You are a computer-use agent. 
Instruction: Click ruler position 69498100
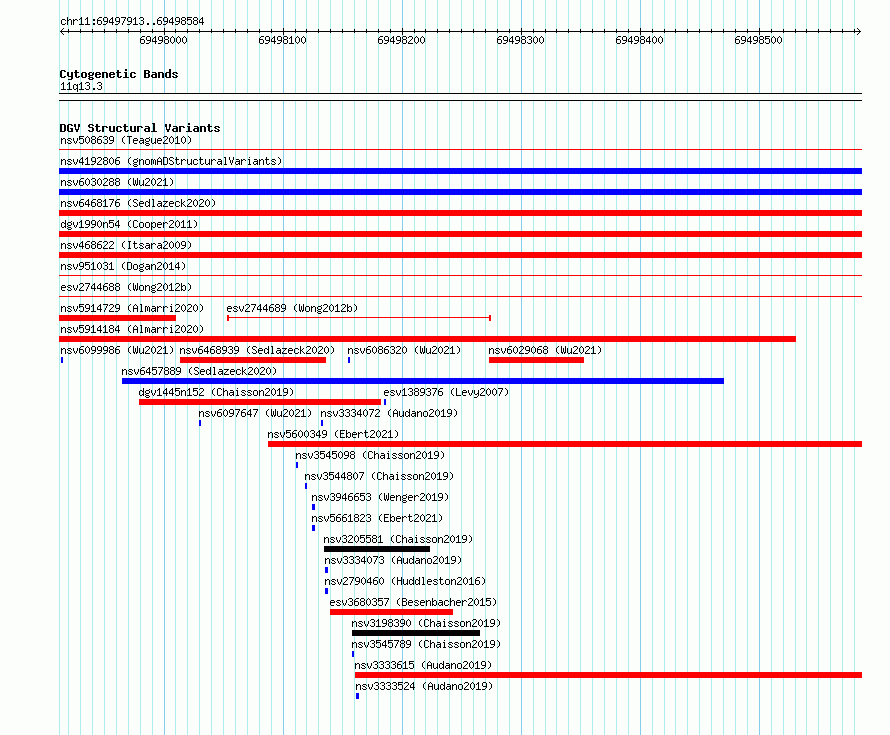pos(282,40)
